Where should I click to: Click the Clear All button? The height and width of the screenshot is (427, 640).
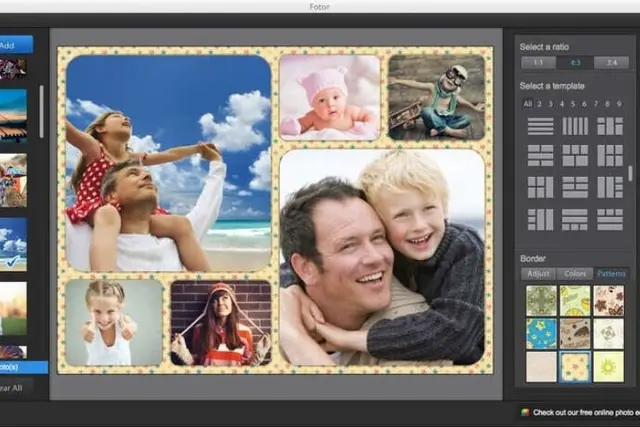point(14,388)
